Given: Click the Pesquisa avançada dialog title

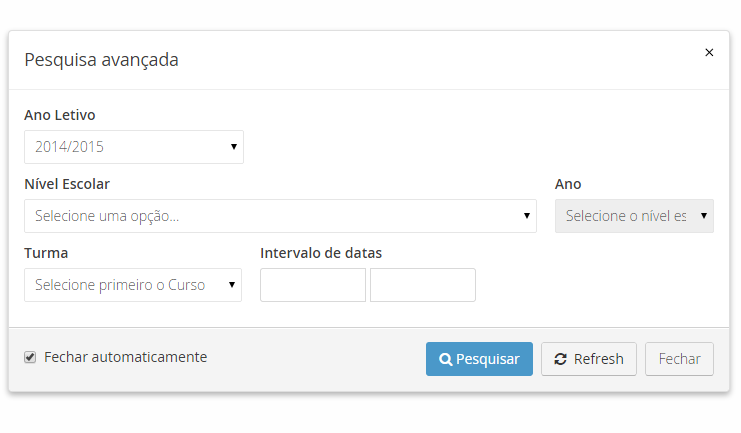Looking at the screenshot, I should [x=101, y=60].
